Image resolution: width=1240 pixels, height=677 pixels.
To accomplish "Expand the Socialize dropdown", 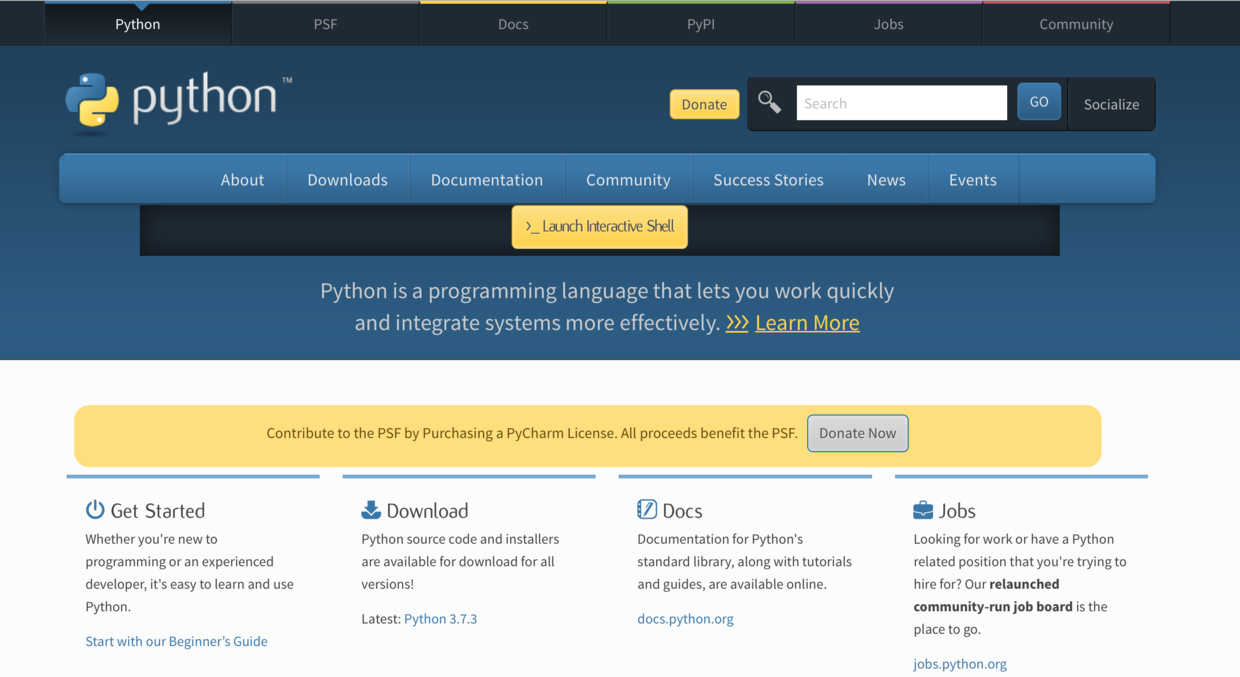I will pyautogui.click(x=1111, y=104).
